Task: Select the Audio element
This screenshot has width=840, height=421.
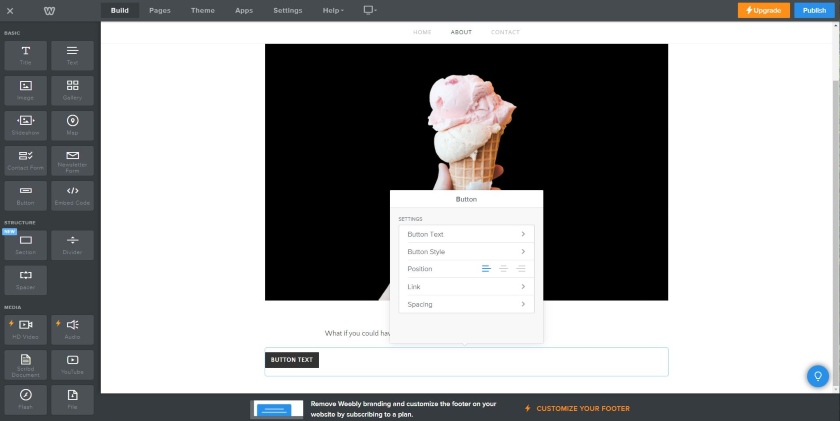Action: pyautogui.click(x=72, y=330)
